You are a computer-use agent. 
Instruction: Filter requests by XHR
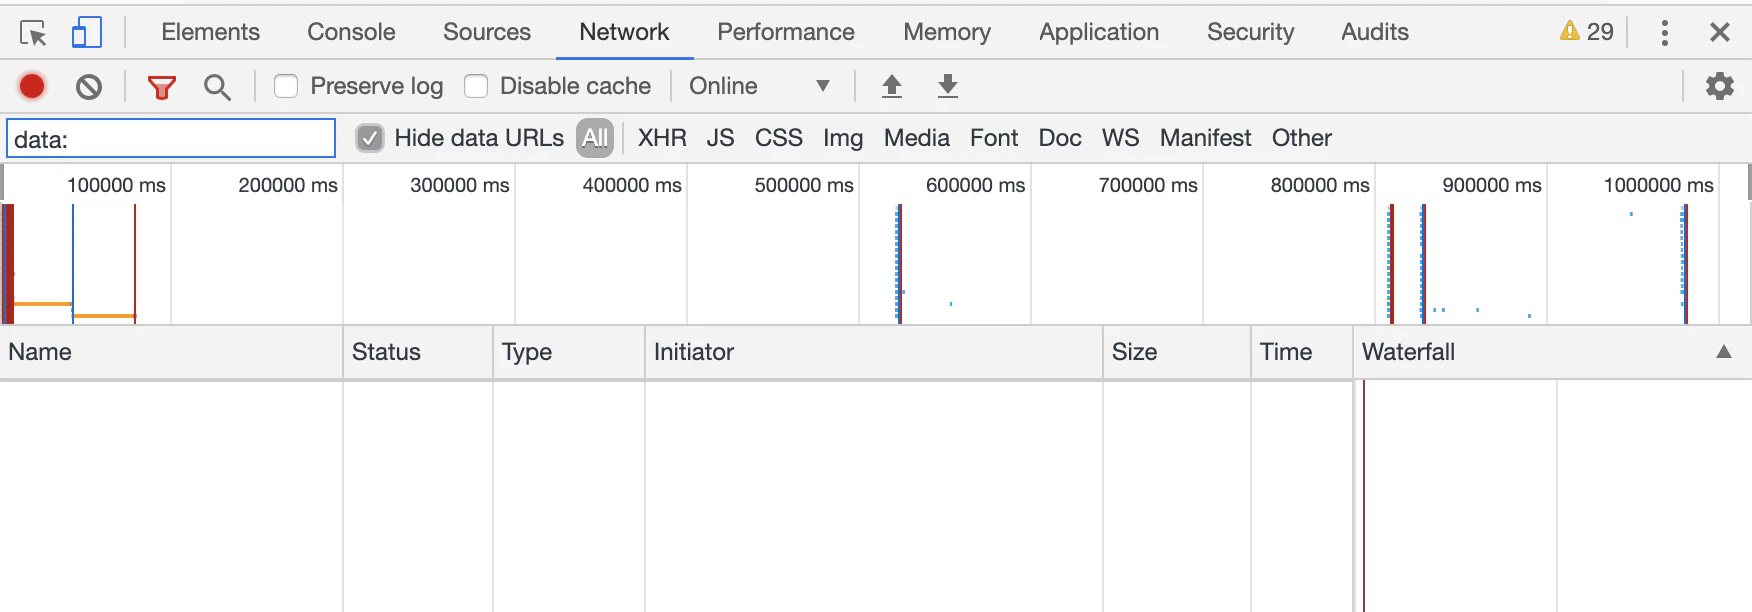pos(662,138)
